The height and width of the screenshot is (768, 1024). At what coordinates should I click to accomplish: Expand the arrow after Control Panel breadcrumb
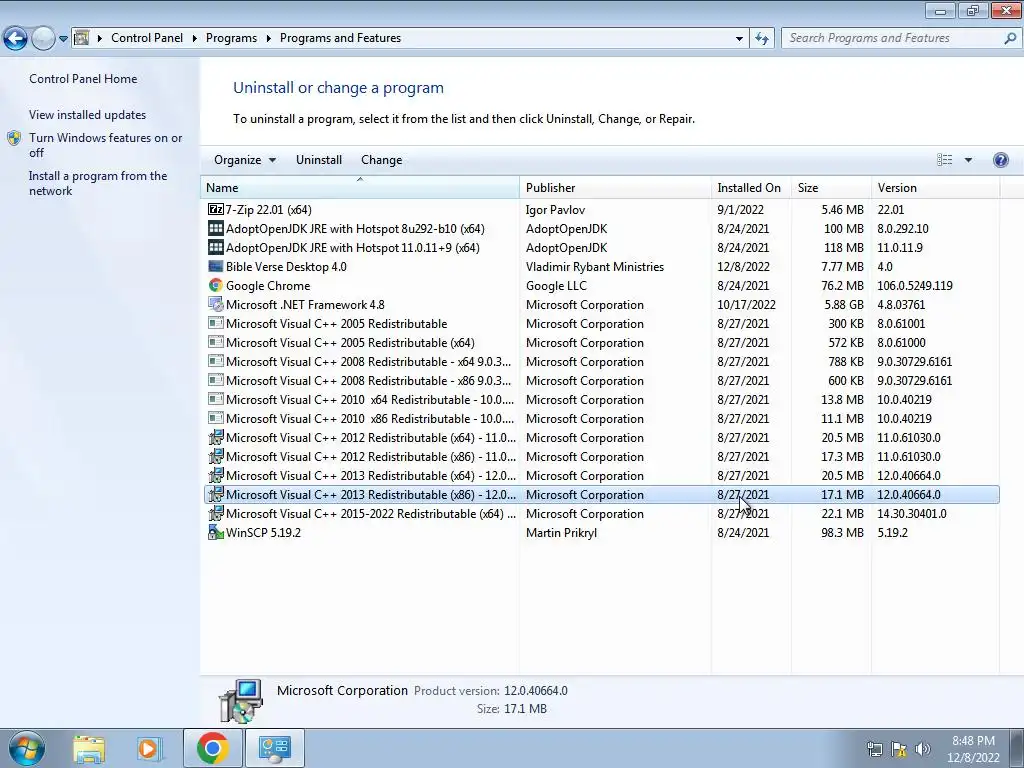tap(195, 39)
